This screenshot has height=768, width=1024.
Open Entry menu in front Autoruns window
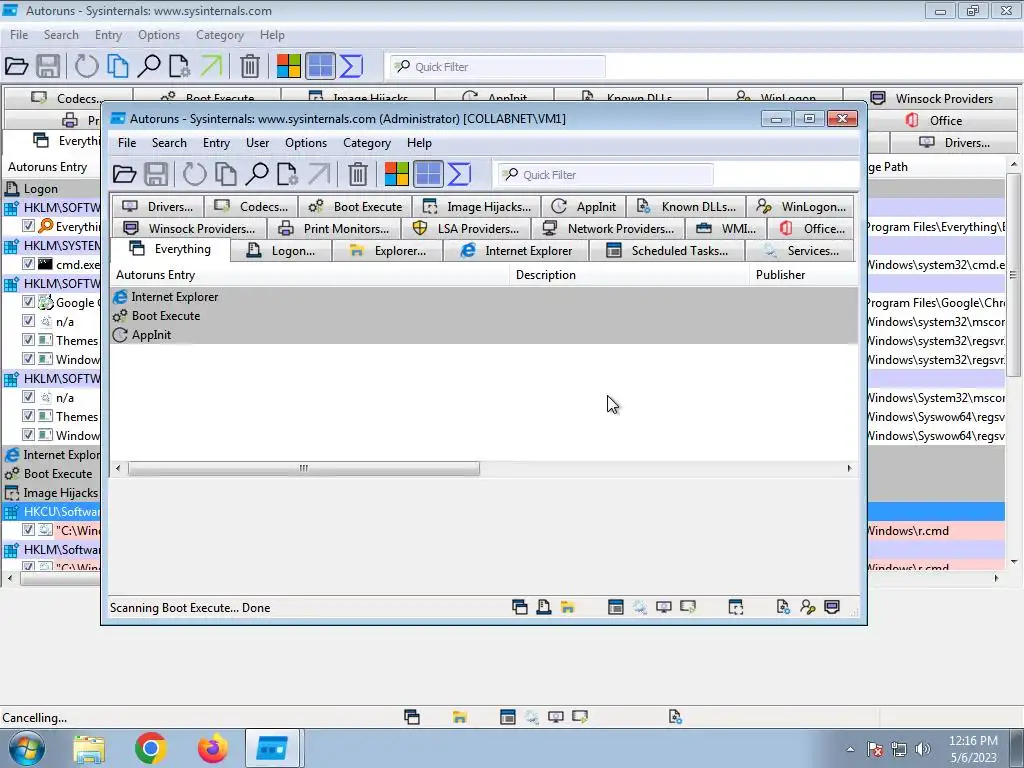click(x=216, y=143)
